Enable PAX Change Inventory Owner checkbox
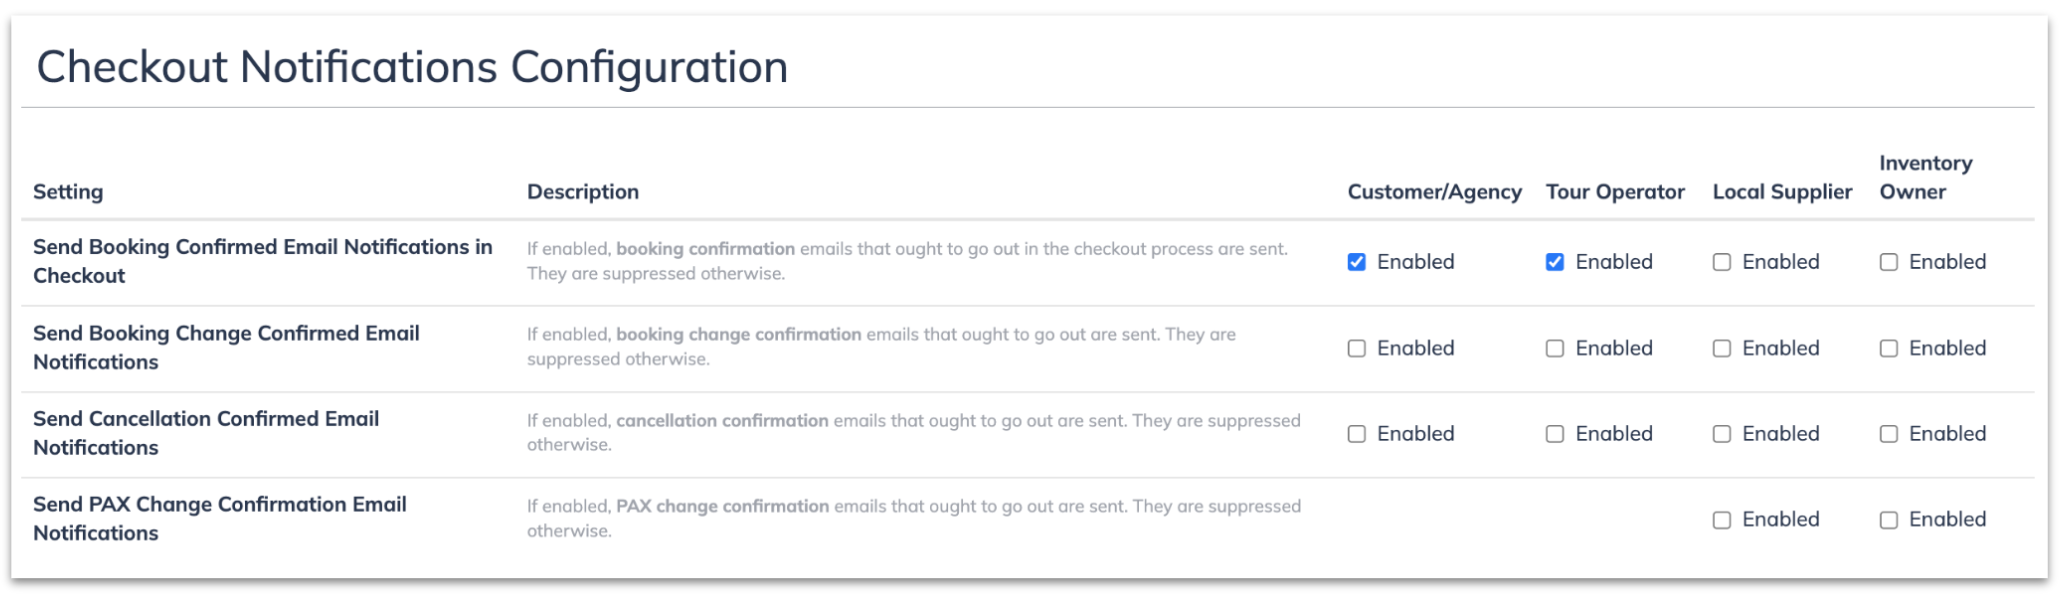The height and width of the screenshot is (594, 2062). pos(1889,520)
